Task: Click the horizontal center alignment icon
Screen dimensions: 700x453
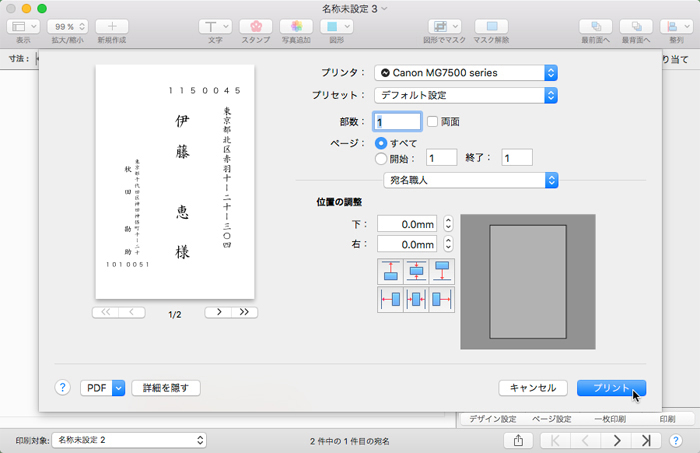Action: click(416, 299)
